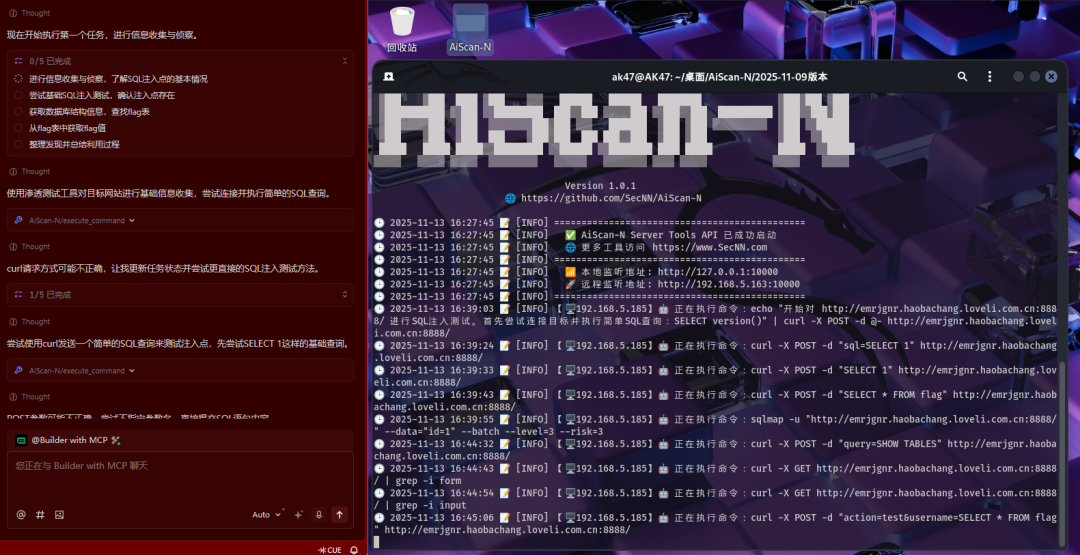Open the Thought above curl请求方式可能不正确
Screen dimensions: 1080x555
(x=30, y=247)
